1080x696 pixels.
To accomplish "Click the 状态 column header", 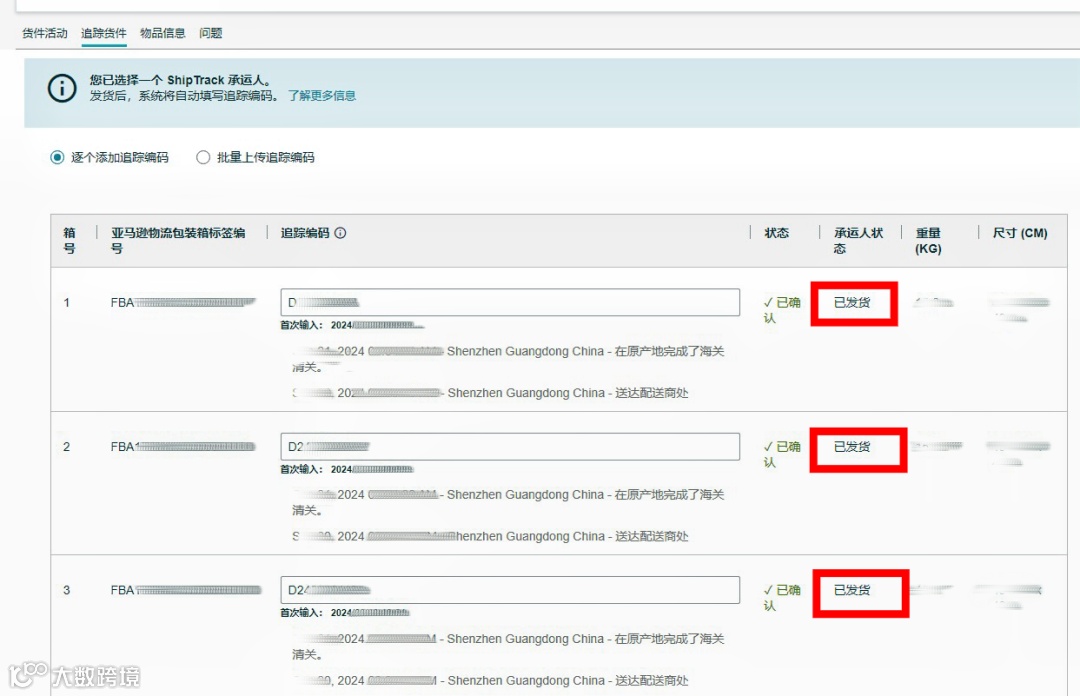I will click(776, 233).
